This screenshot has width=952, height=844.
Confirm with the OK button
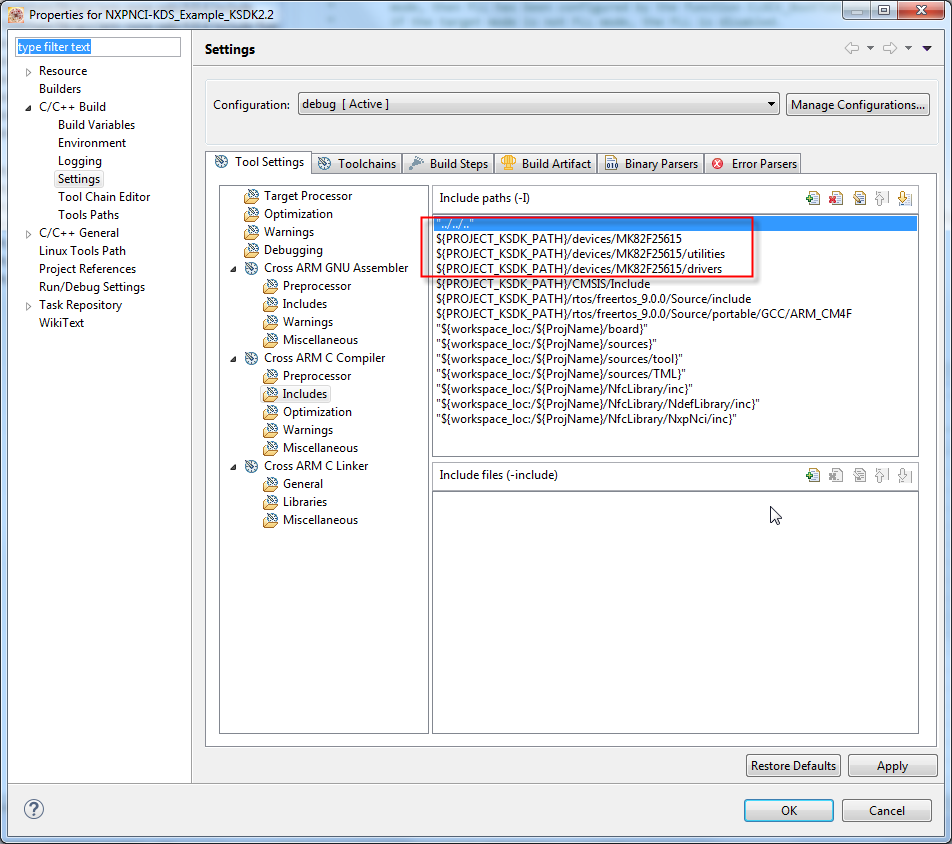789,811
